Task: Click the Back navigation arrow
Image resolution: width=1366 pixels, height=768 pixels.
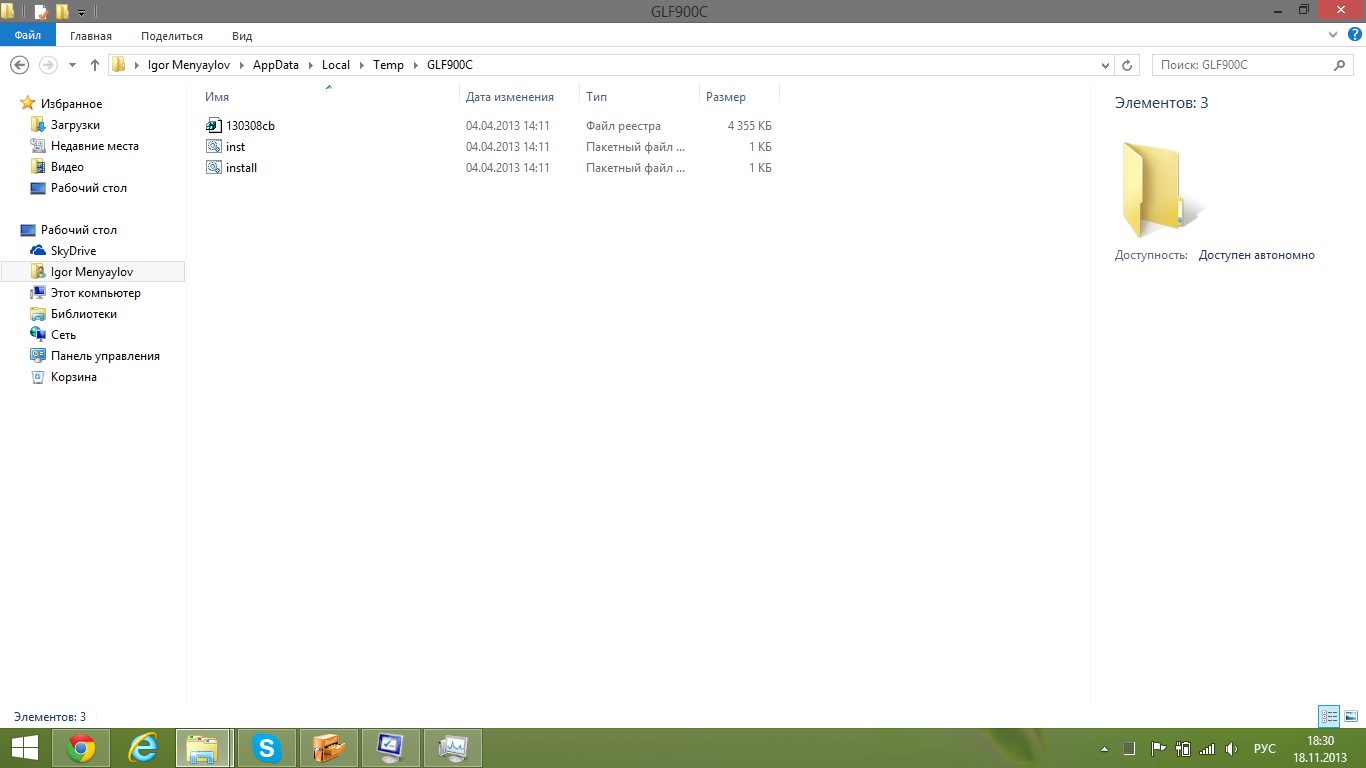Action: [19, 65]
